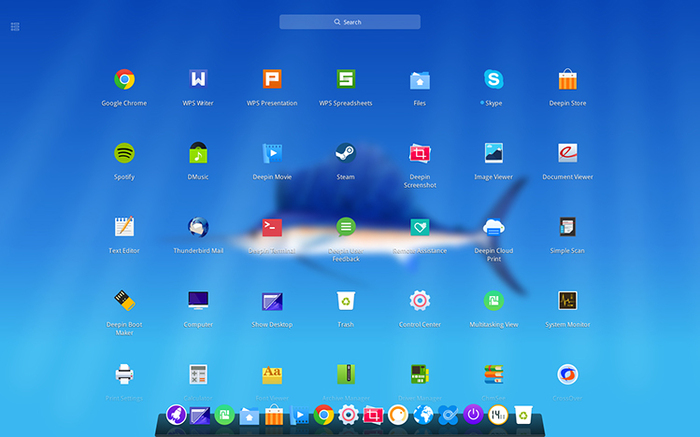Image resolution: width=700 pixels, height=437 pixels.
Task: Launch ChmSee
Action: pyautogui.click(x=494, y=374)
